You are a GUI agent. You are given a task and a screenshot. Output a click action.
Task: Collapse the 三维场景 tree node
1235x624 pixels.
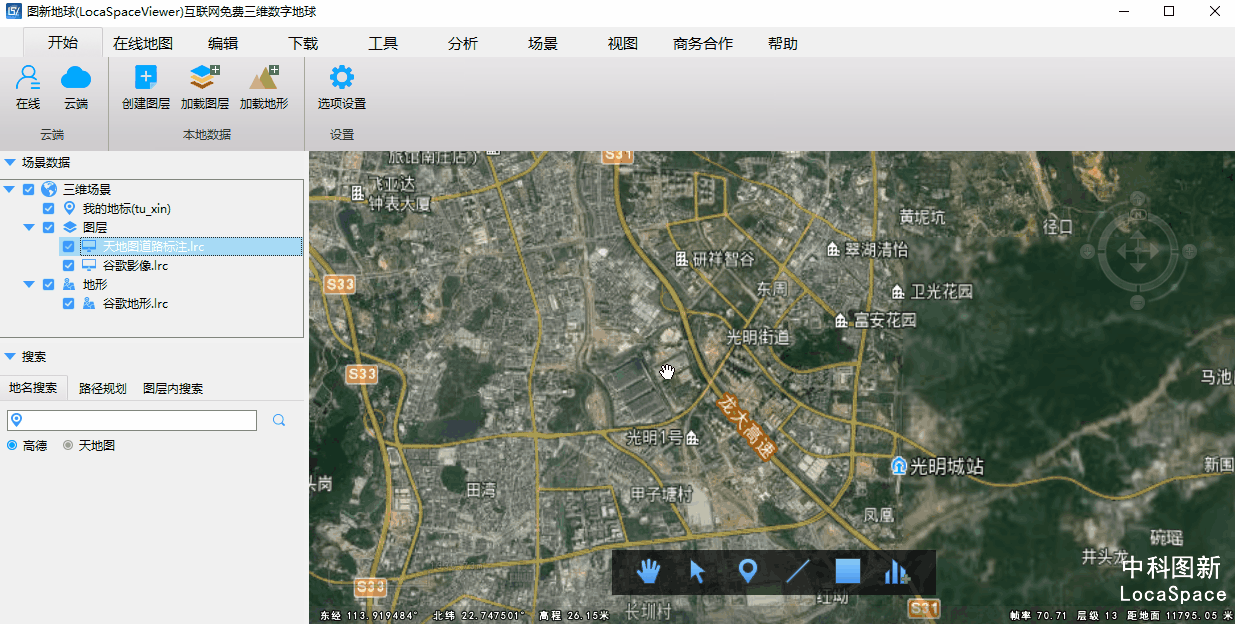click(x=9, y=189)
